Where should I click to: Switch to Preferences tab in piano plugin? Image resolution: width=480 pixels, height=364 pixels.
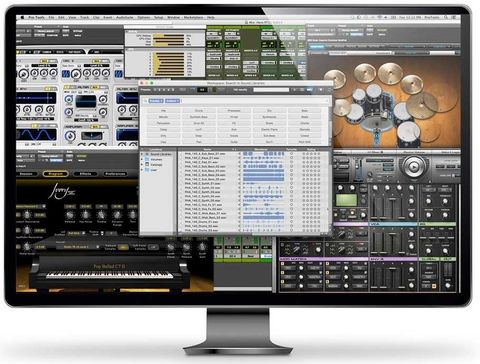[115, 174]
